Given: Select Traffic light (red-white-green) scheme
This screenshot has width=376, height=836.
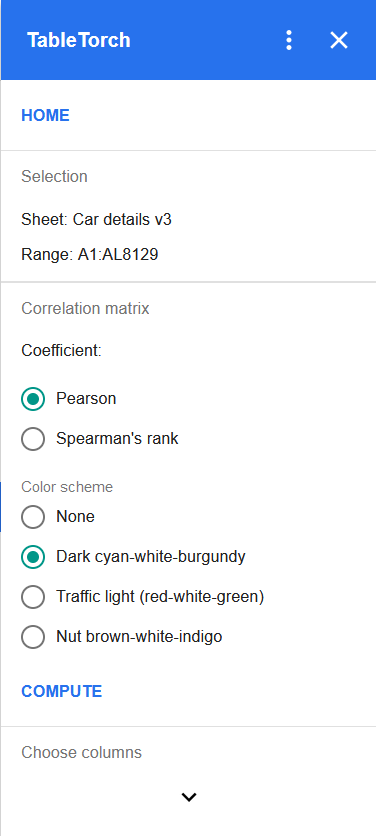Looking at the screenshot, I should (x=33, y=597).
